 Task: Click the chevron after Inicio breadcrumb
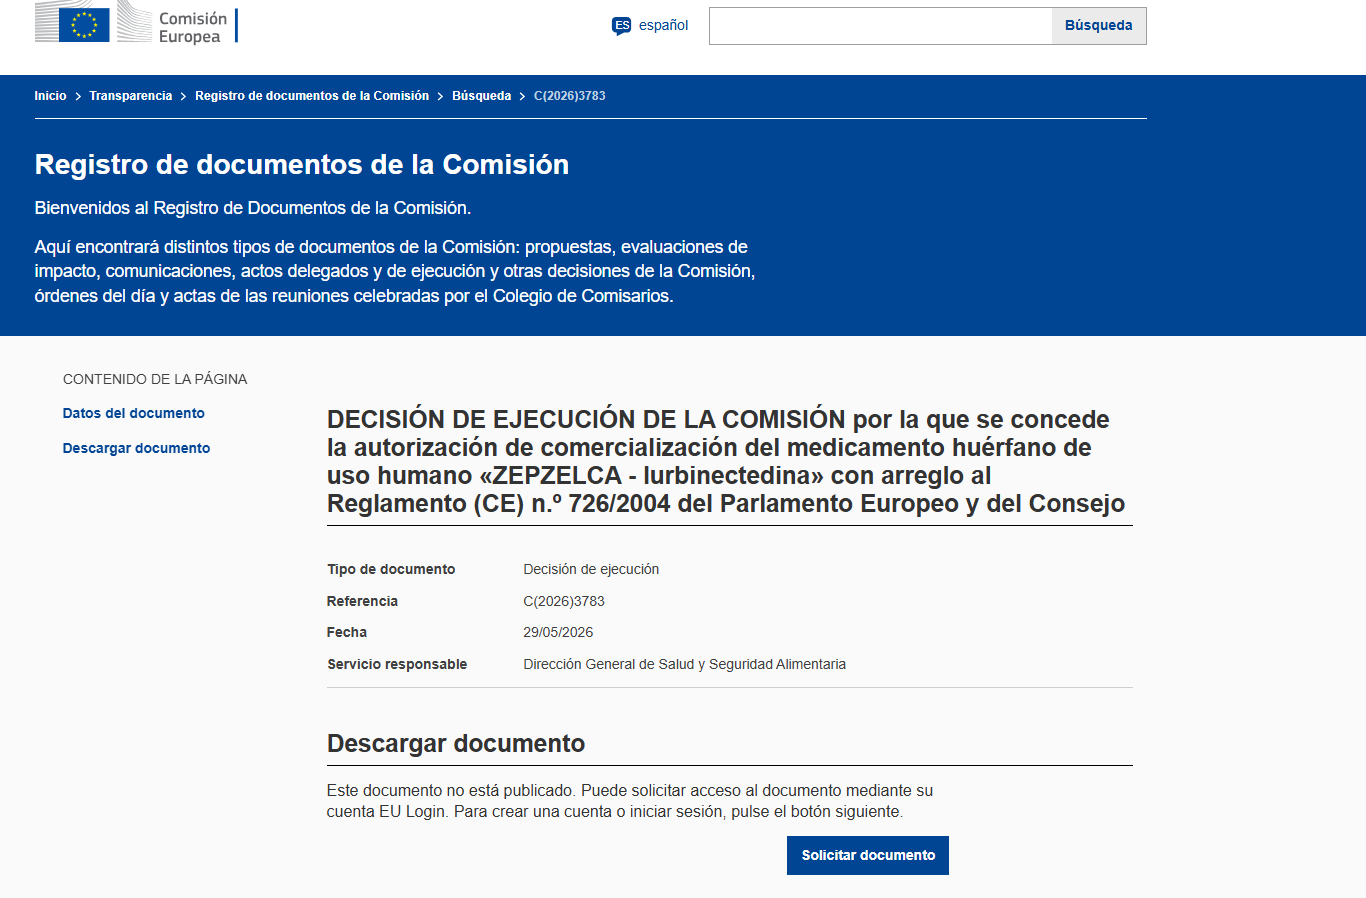78,96
